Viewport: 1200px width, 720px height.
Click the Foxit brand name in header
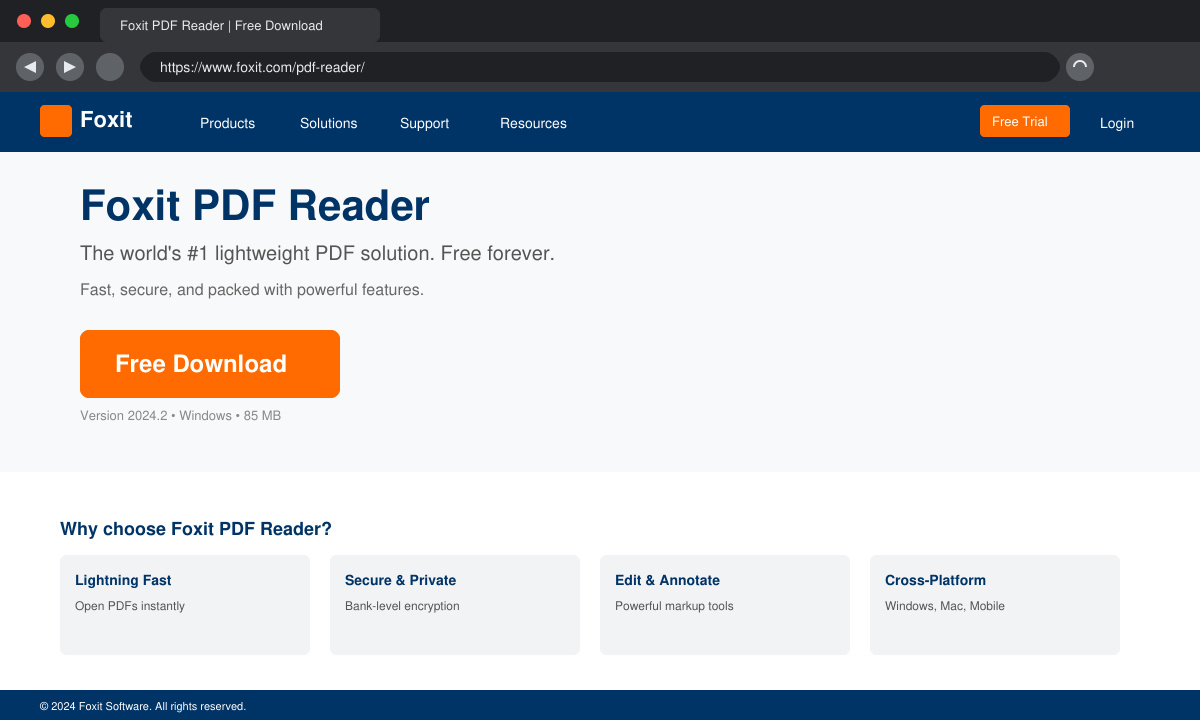coord(106,120)
